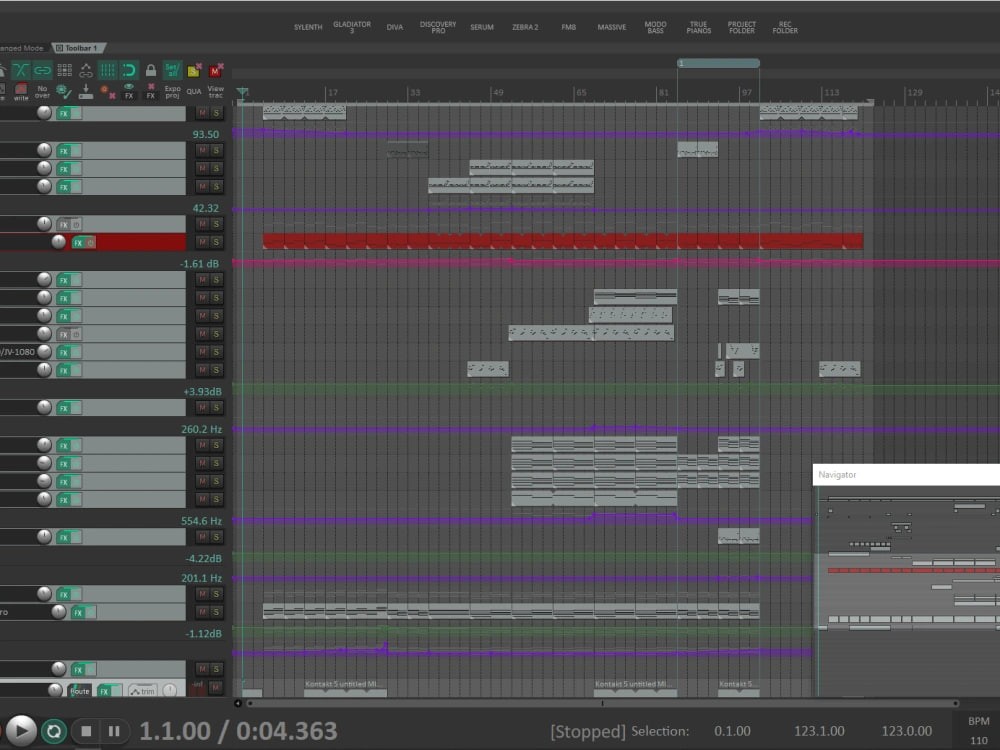Click the grid lines toolbar icon
This screenshot has height=750, width=1000.
(x=108, y=70)
